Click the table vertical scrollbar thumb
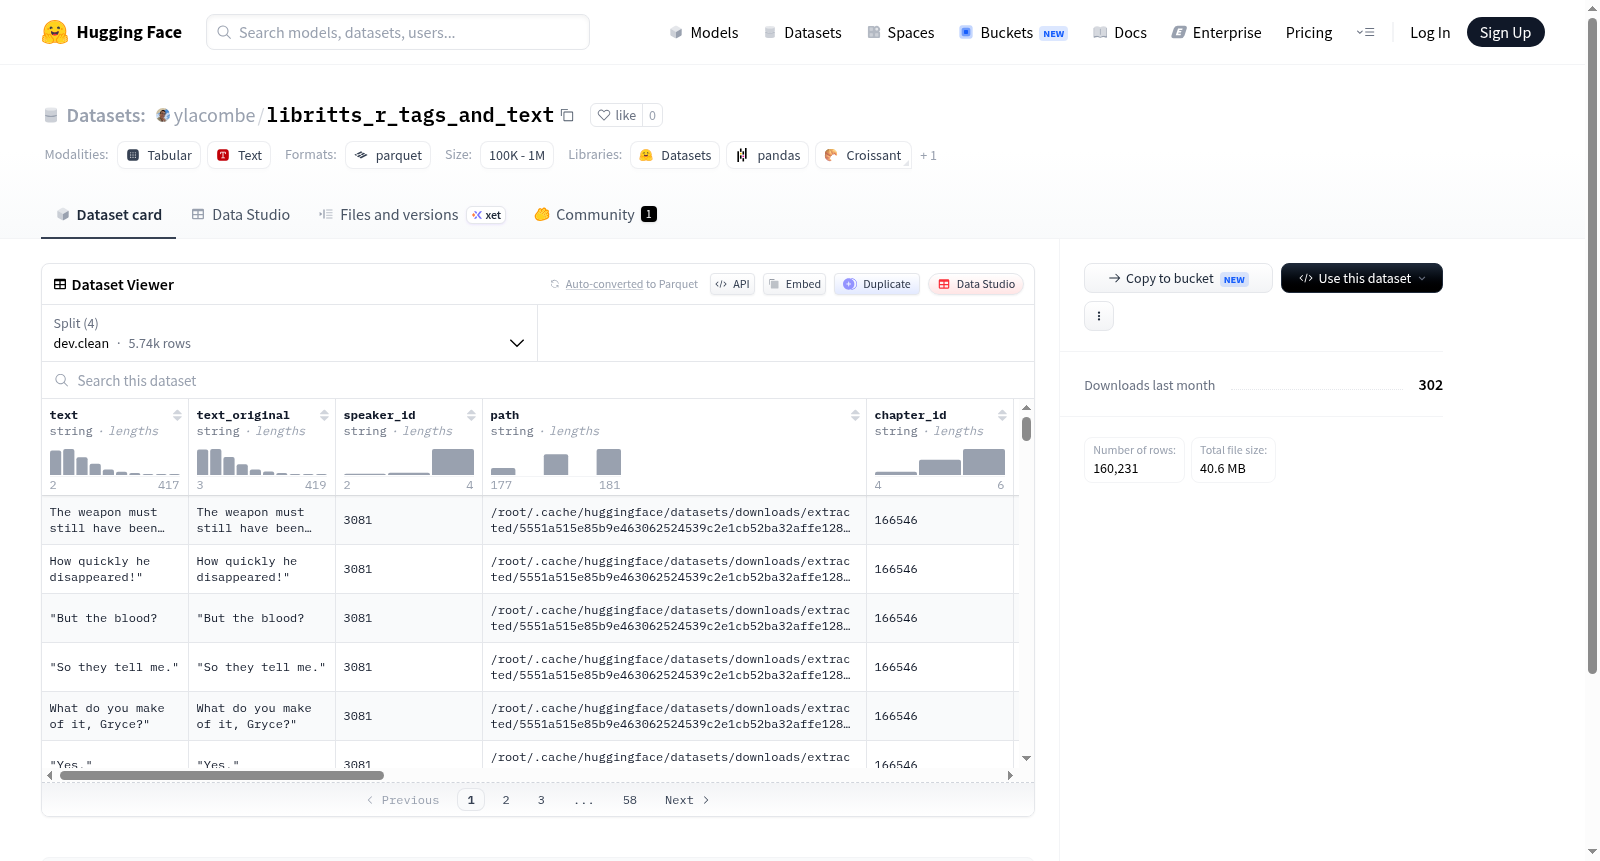This screenshot has width=1600, height=861. pos(1026,429)
